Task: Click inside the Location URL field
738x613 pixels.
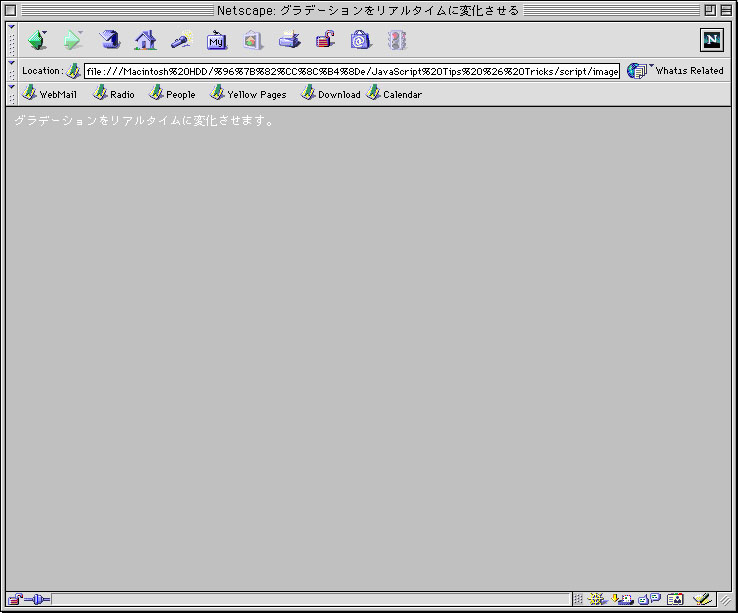Action: click(350, 71)
